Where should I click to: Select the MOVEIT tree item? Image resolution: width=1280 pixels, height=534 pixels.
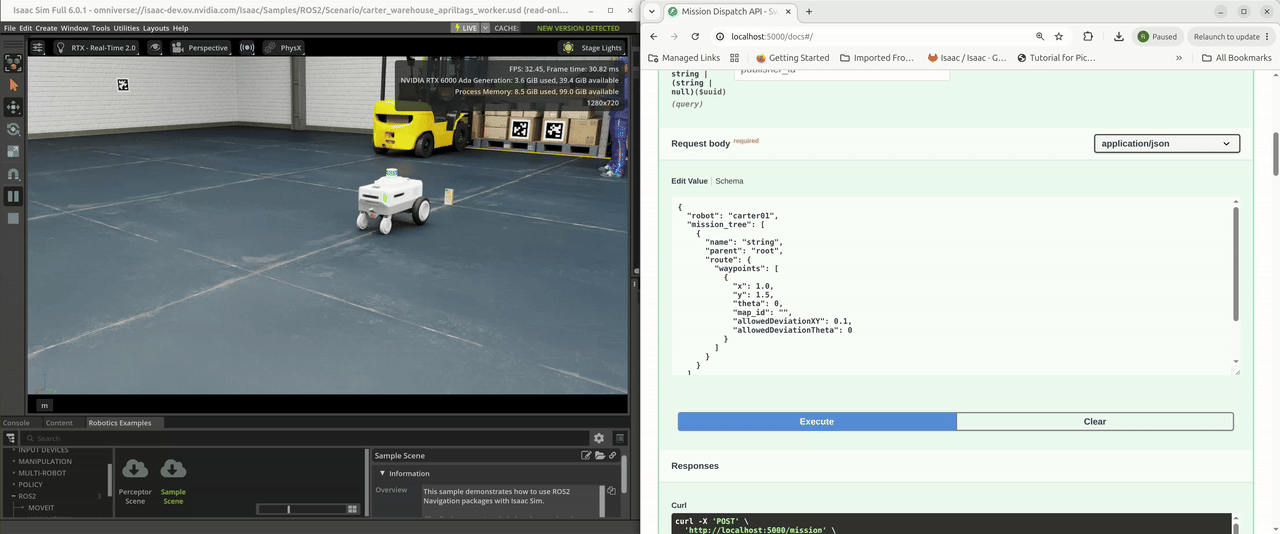point(41,508)
